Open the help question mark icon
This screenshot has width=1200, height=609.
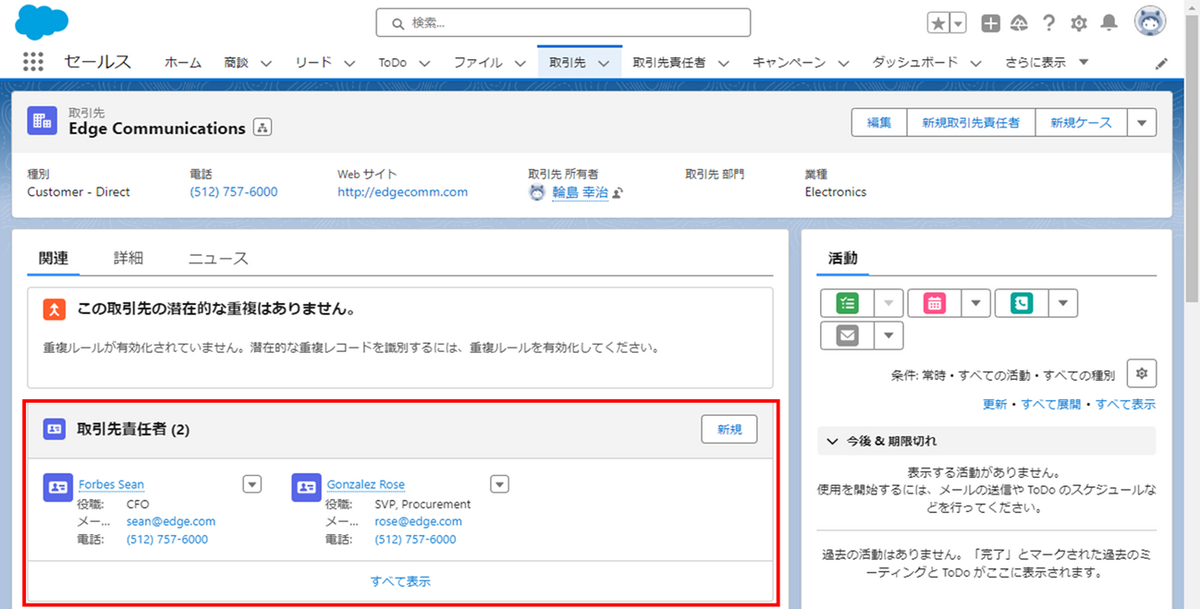1049,23
